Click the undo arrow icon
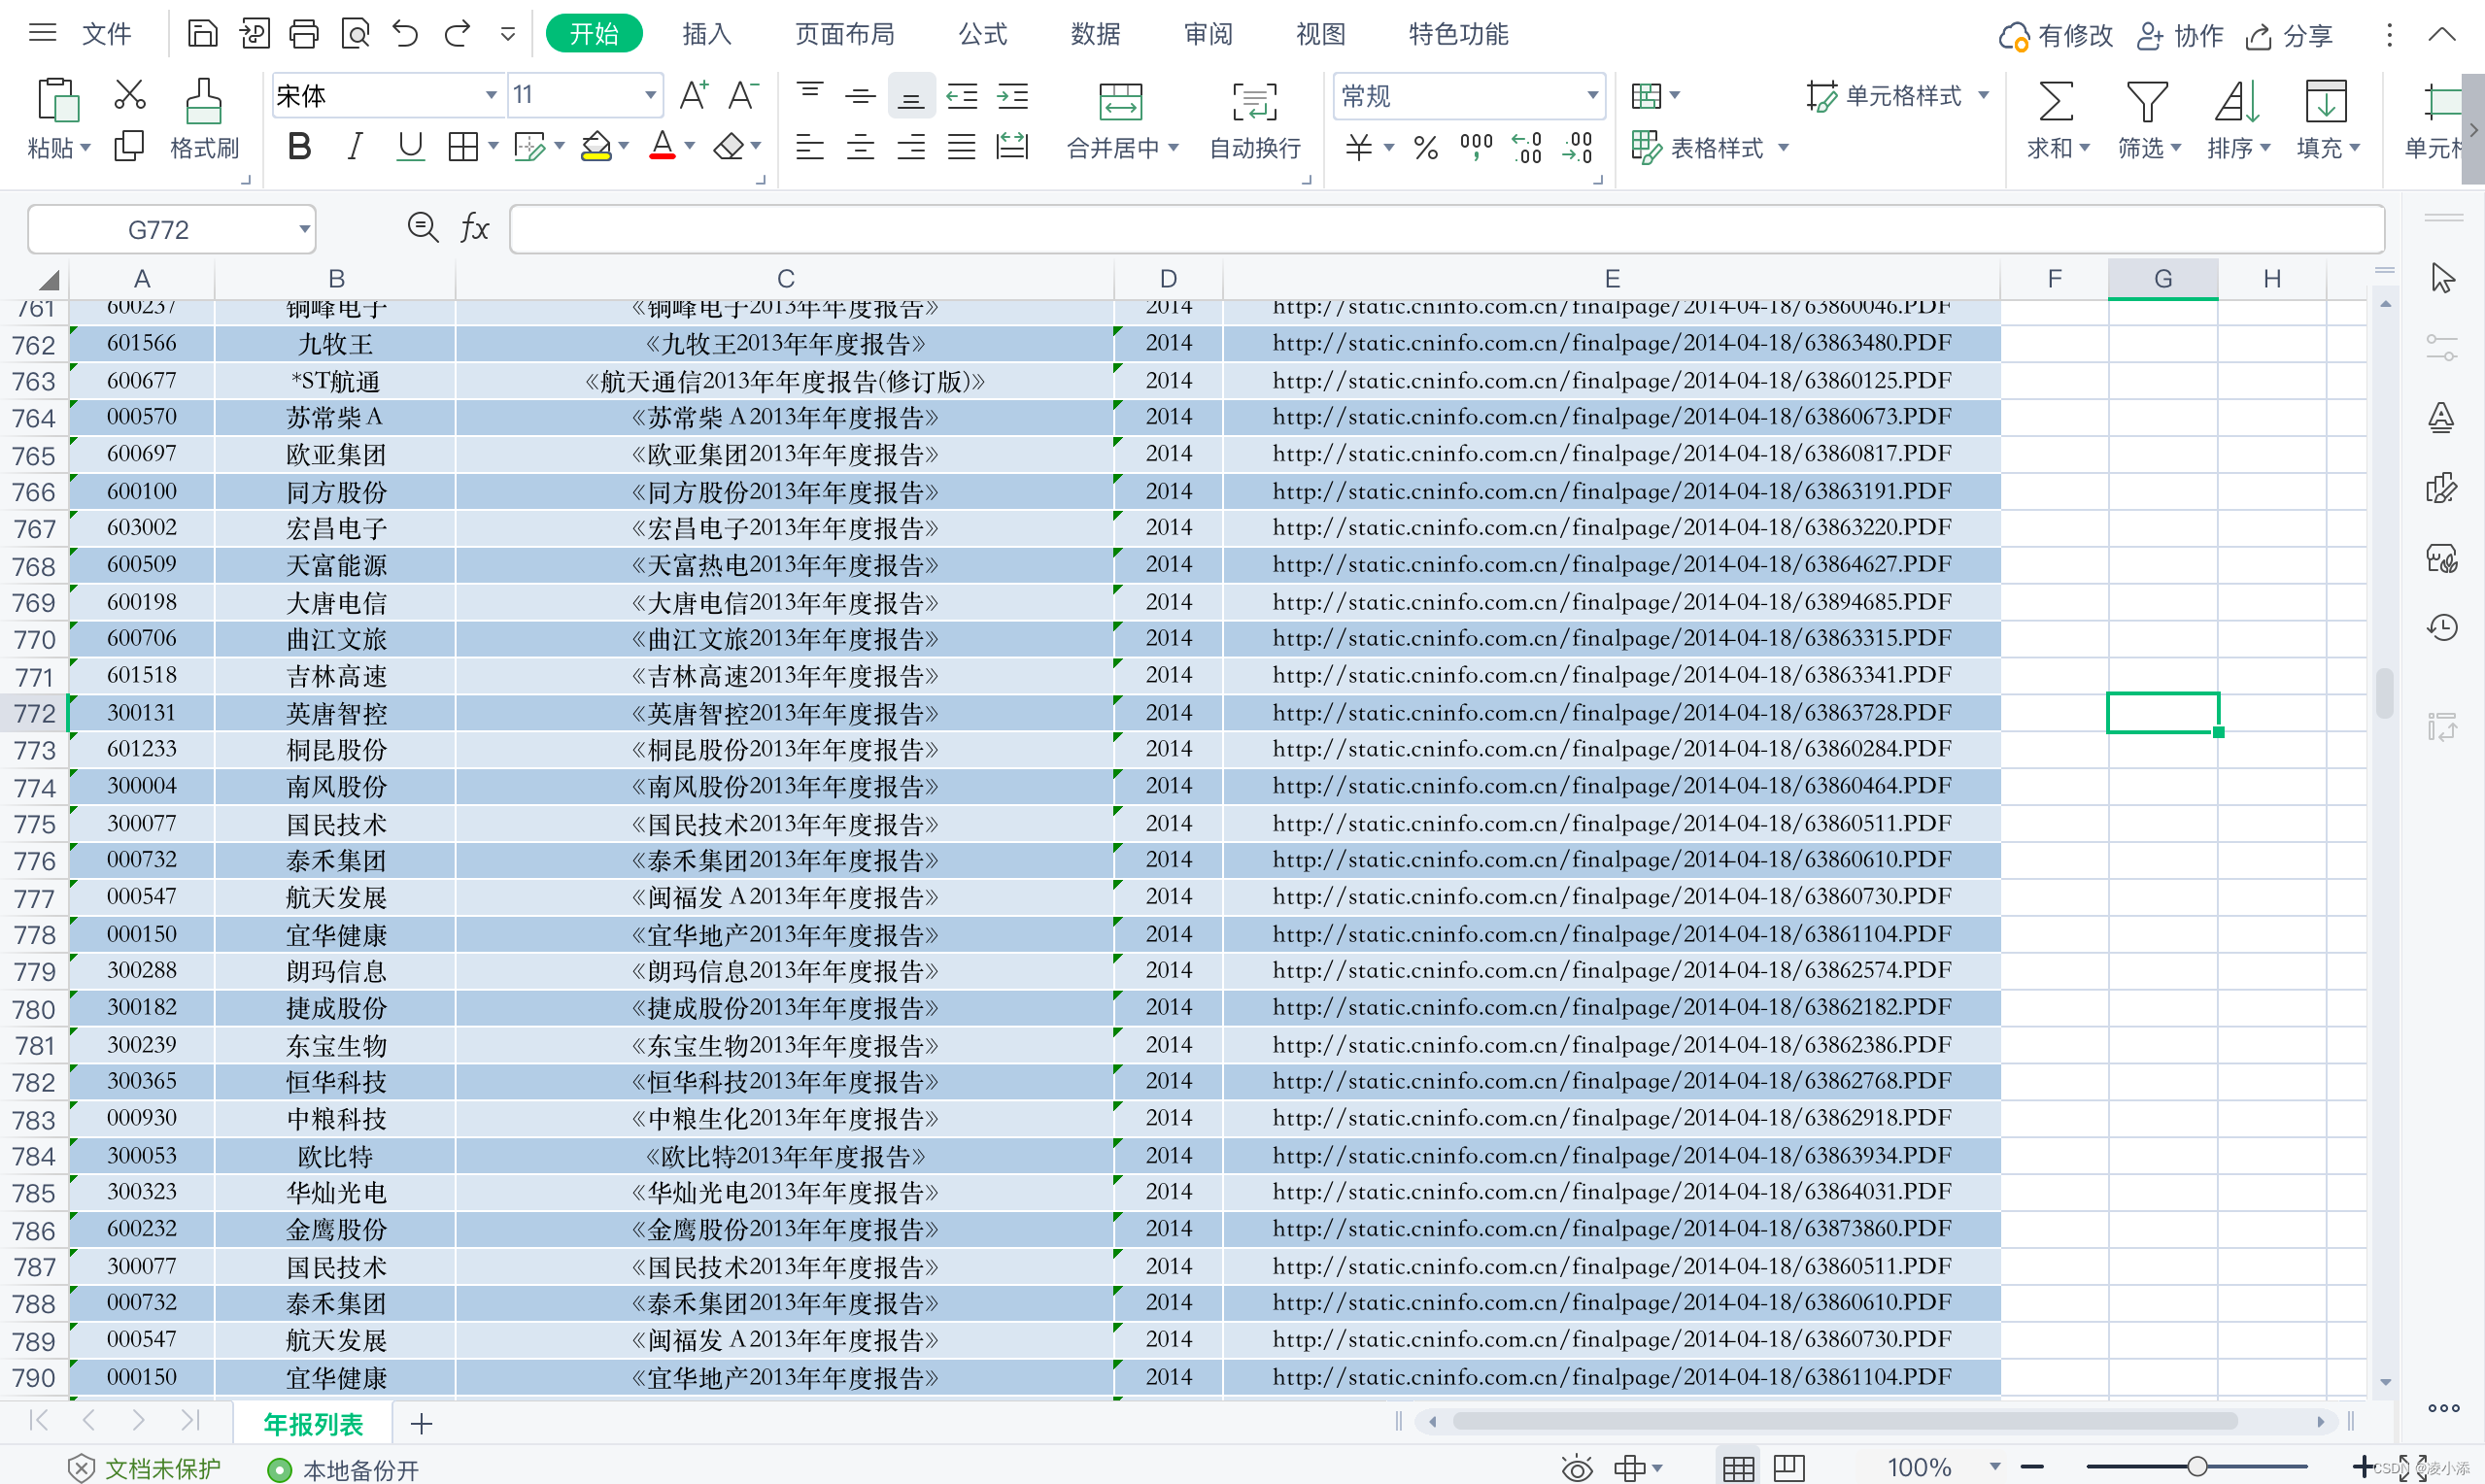Viewport: 2485px width, 1484px height. point(405,34)
